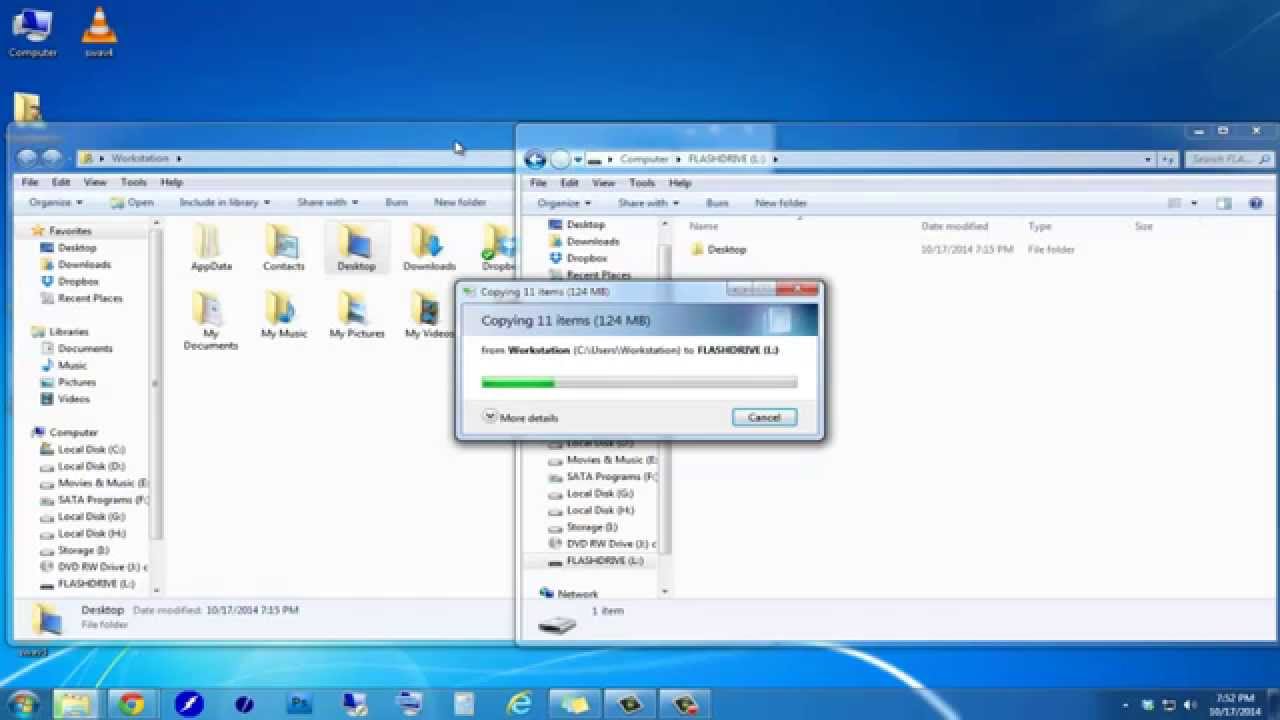Open Include in library dropdown
Image resolution: width=1280 pixels, height=720 pixels.
tap(225, 202)
